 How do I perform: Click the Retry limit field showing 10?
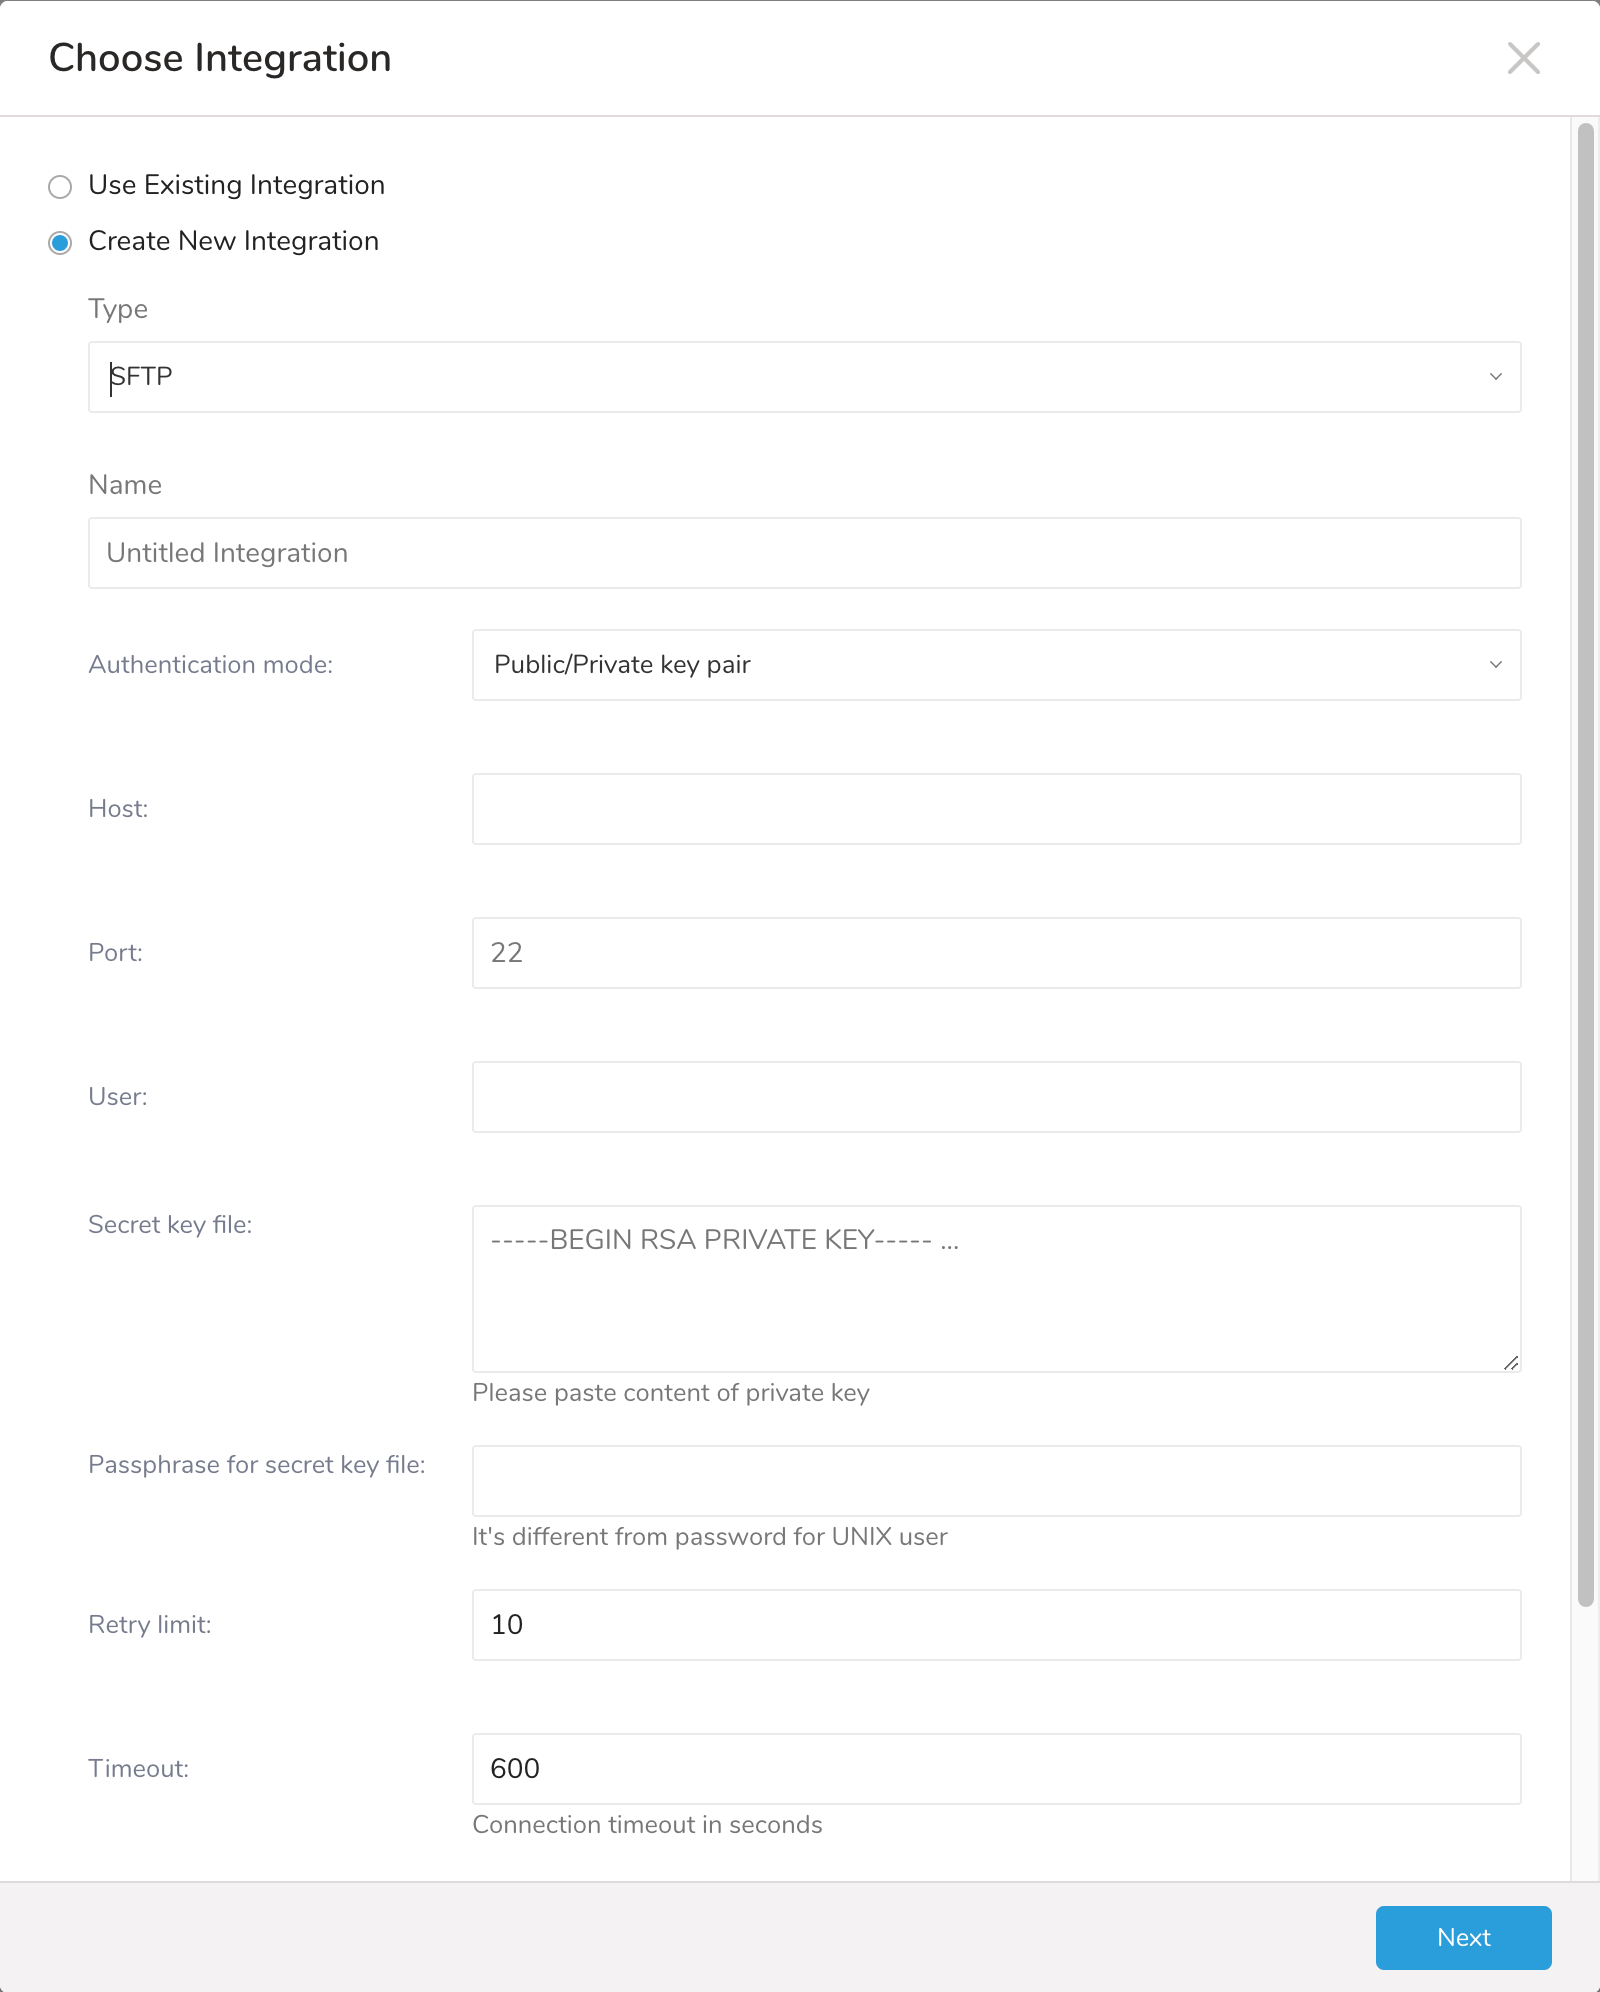996,1625
